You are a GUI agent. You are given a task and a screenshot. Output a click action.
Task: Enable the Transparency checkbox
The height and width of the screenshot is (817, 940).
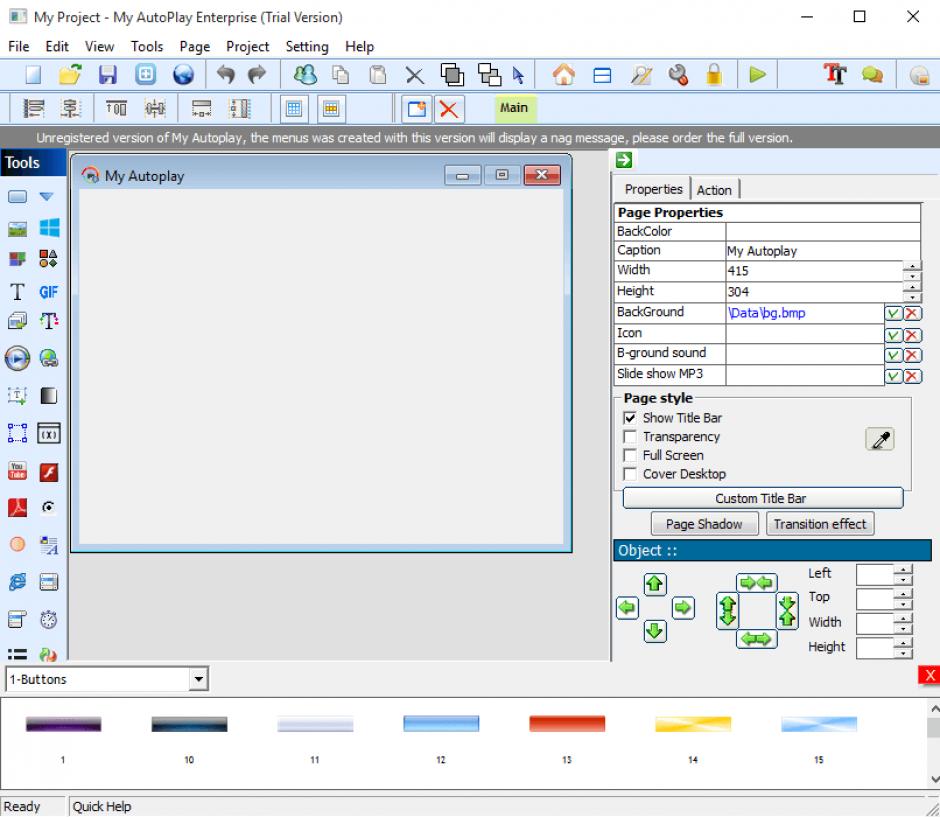coord(629,437)
